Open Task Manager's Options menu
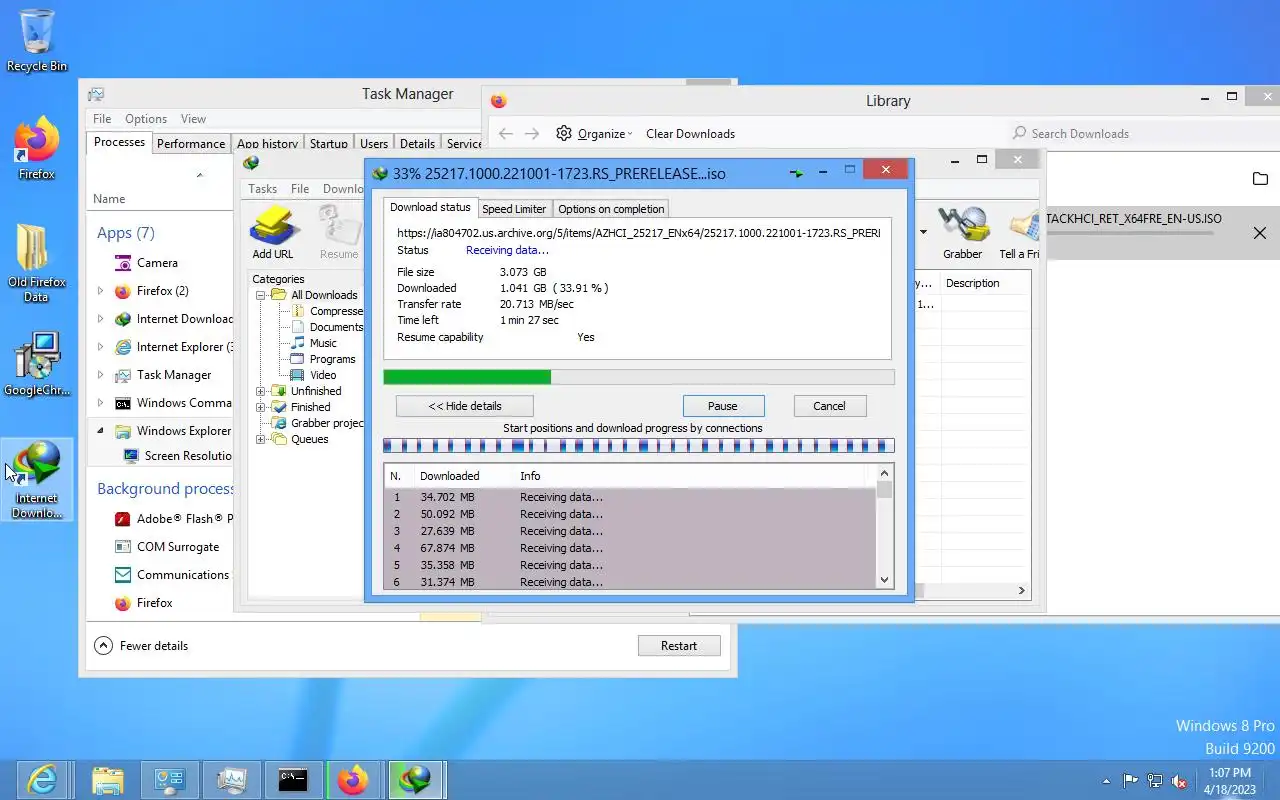 click(146, 118)
